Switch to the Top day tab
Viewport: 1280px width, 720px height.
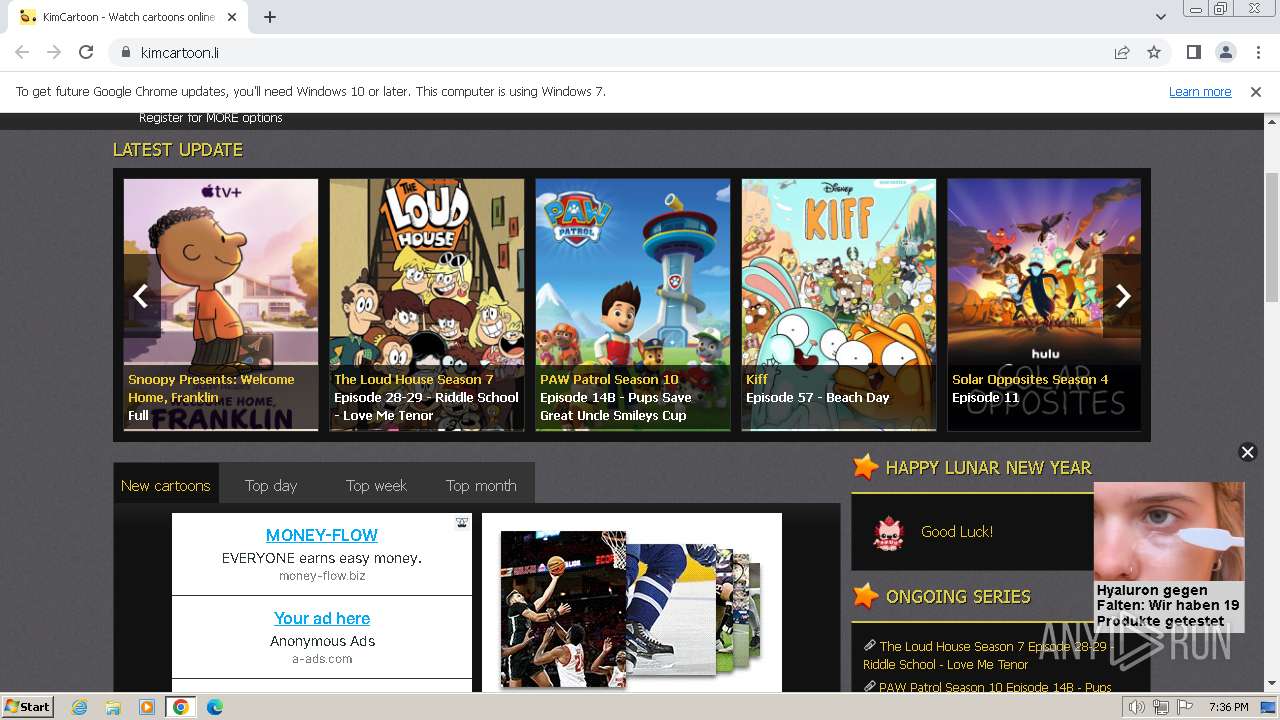coord(271,485)
